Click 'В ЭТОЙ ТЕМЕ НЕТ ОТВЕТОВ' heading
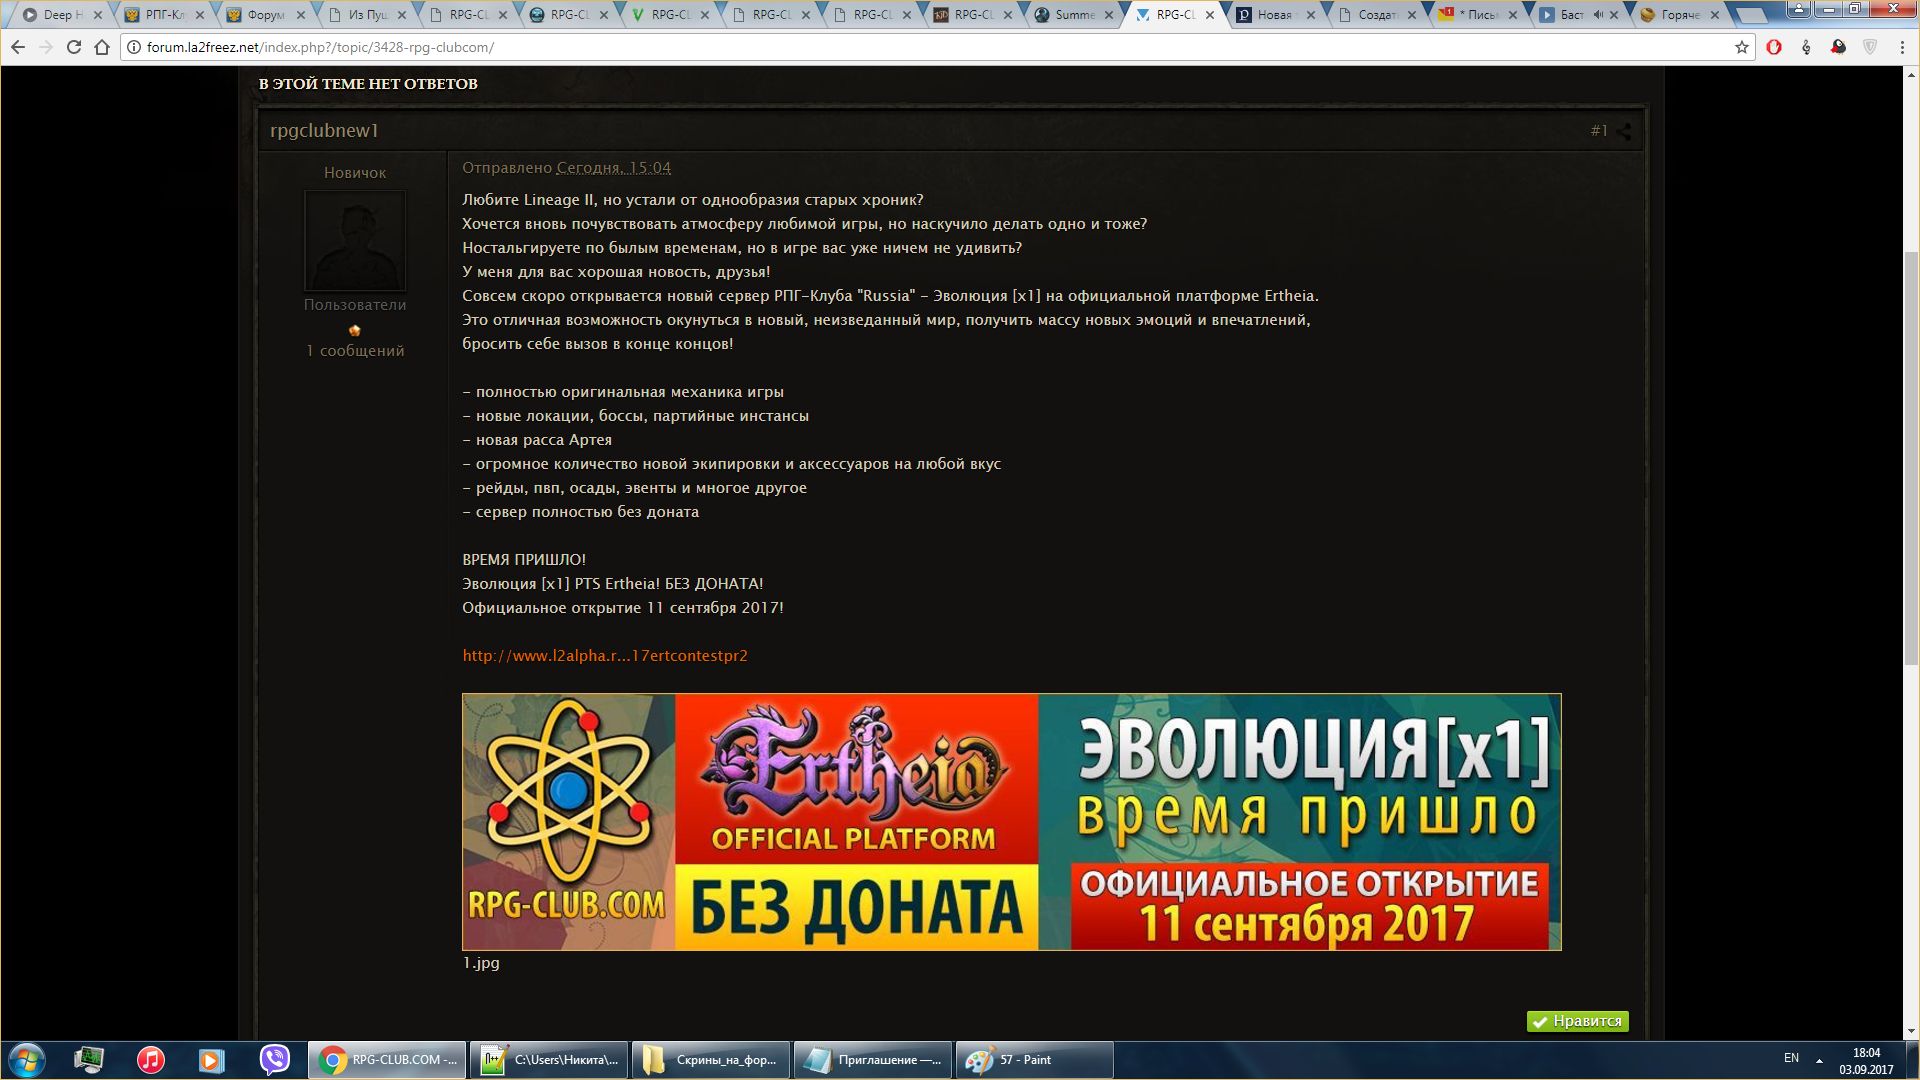Viewport: 1920px width, 1080px height. 368,84
